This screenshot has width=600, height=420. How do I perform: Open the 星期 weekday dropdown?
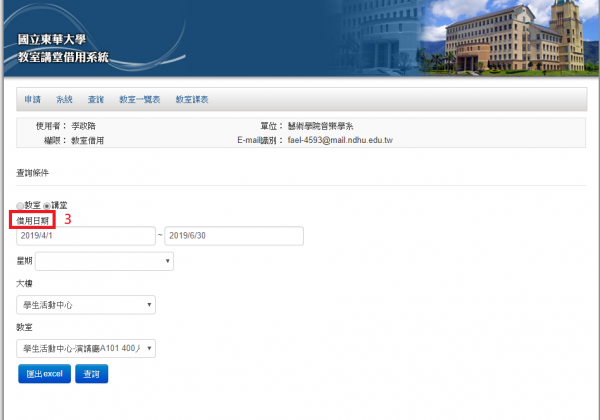coord(104,261)
